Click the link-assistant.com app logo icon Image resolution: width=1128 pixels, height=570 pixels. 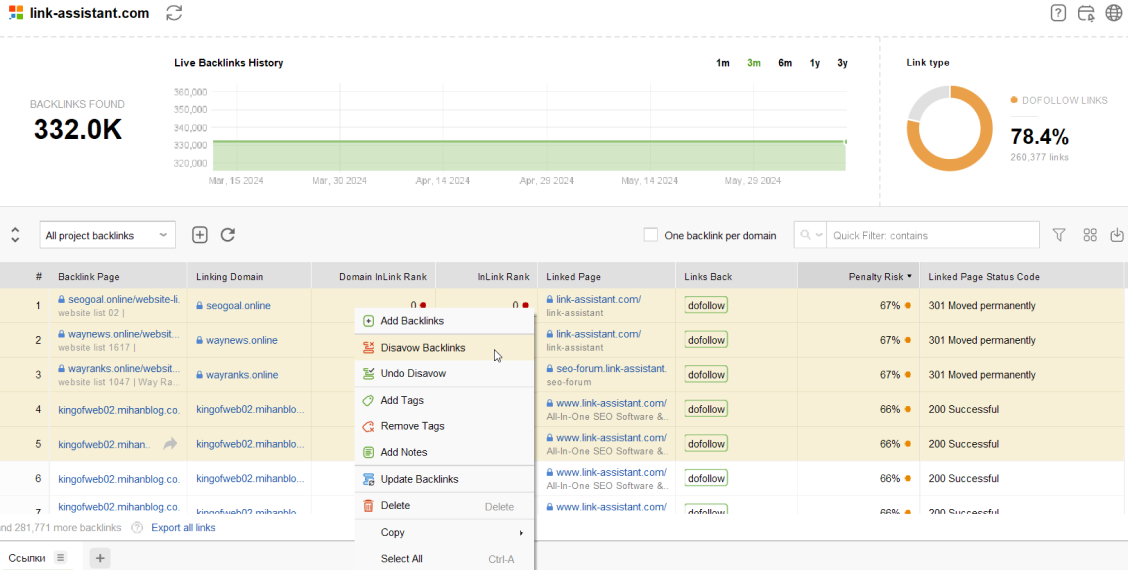(16, 12)
